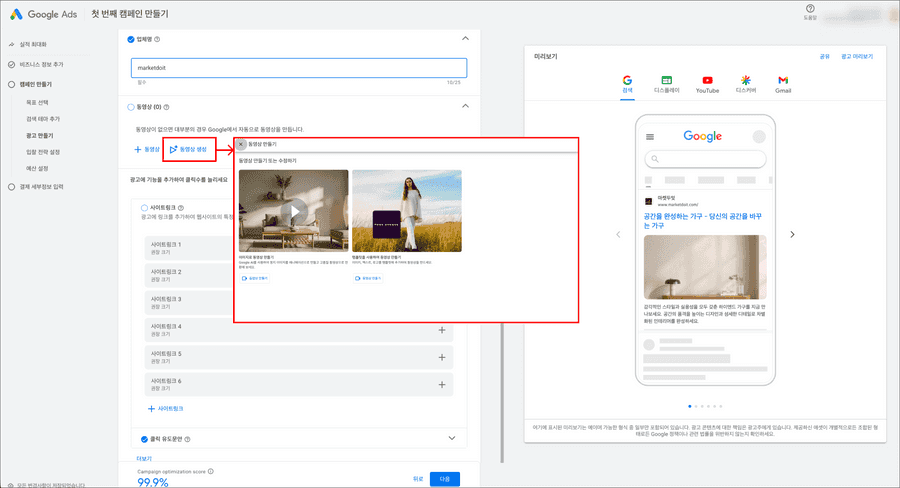Go to 예산 설정 sub-step
This screenshot has width=900, height=488.
click(37, 169)
